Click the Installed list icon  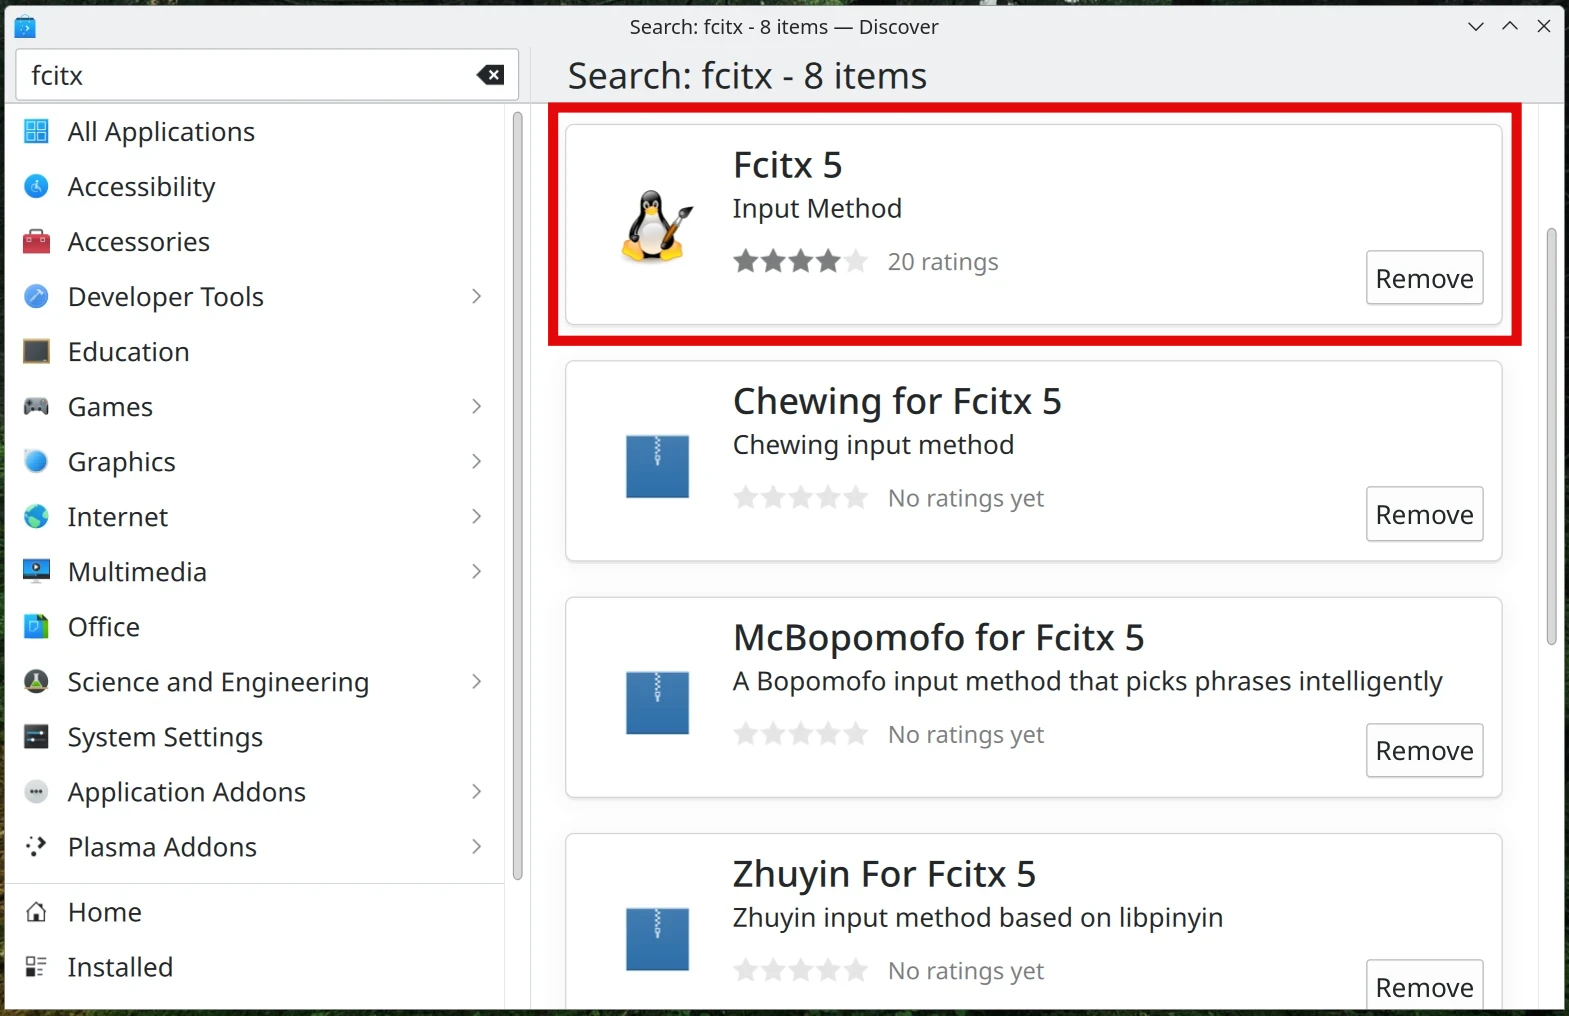36,967
